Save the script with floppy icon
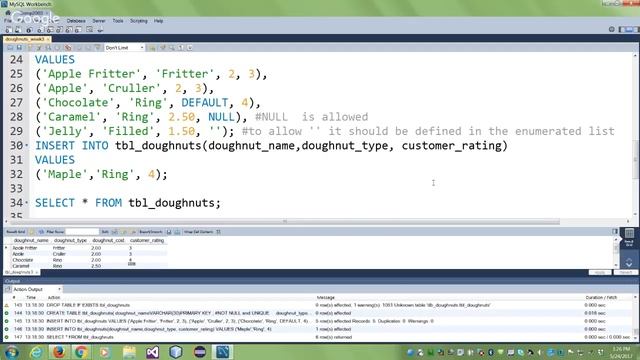 coord(19,48)
